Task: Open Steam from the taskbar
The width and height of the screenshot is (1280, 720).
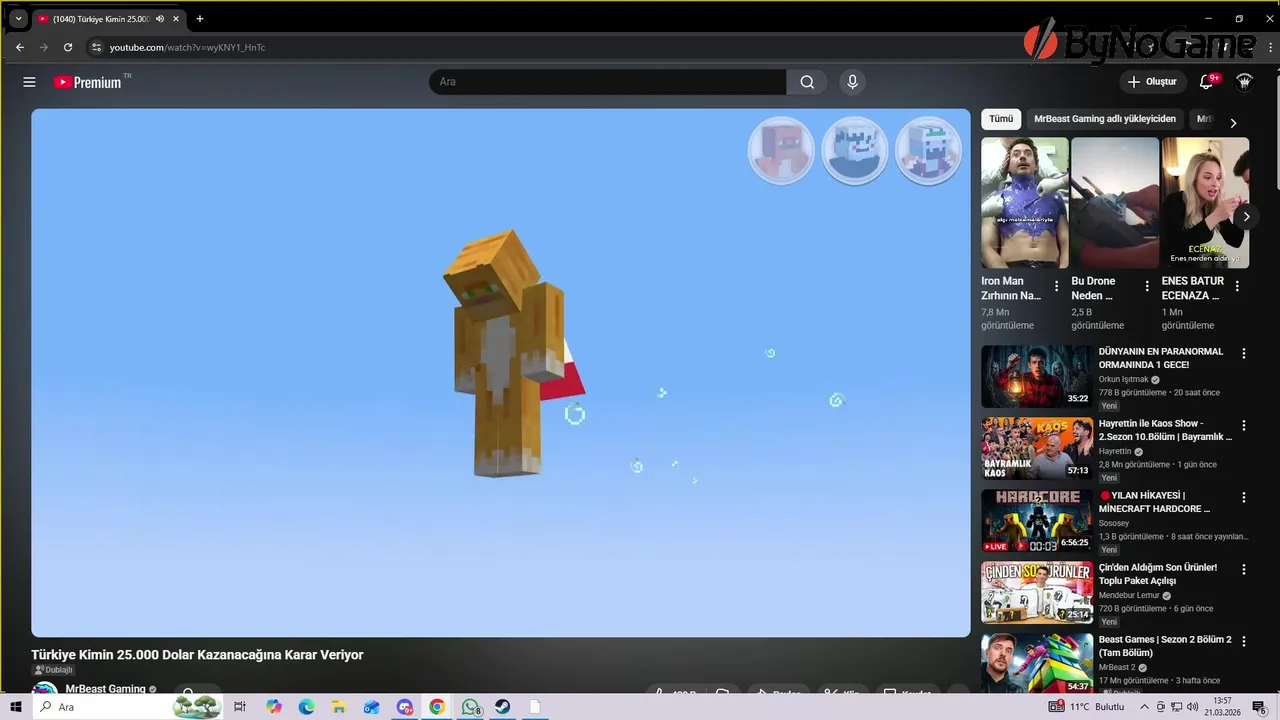Action: [x=503, y=707]
